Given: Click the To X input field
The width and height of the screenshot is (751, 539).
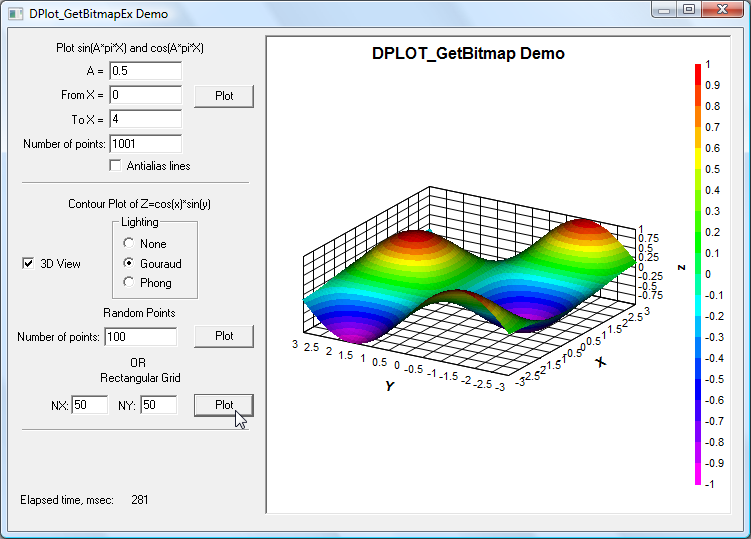Looking at the screenshot, I should [x=146, y=119].
